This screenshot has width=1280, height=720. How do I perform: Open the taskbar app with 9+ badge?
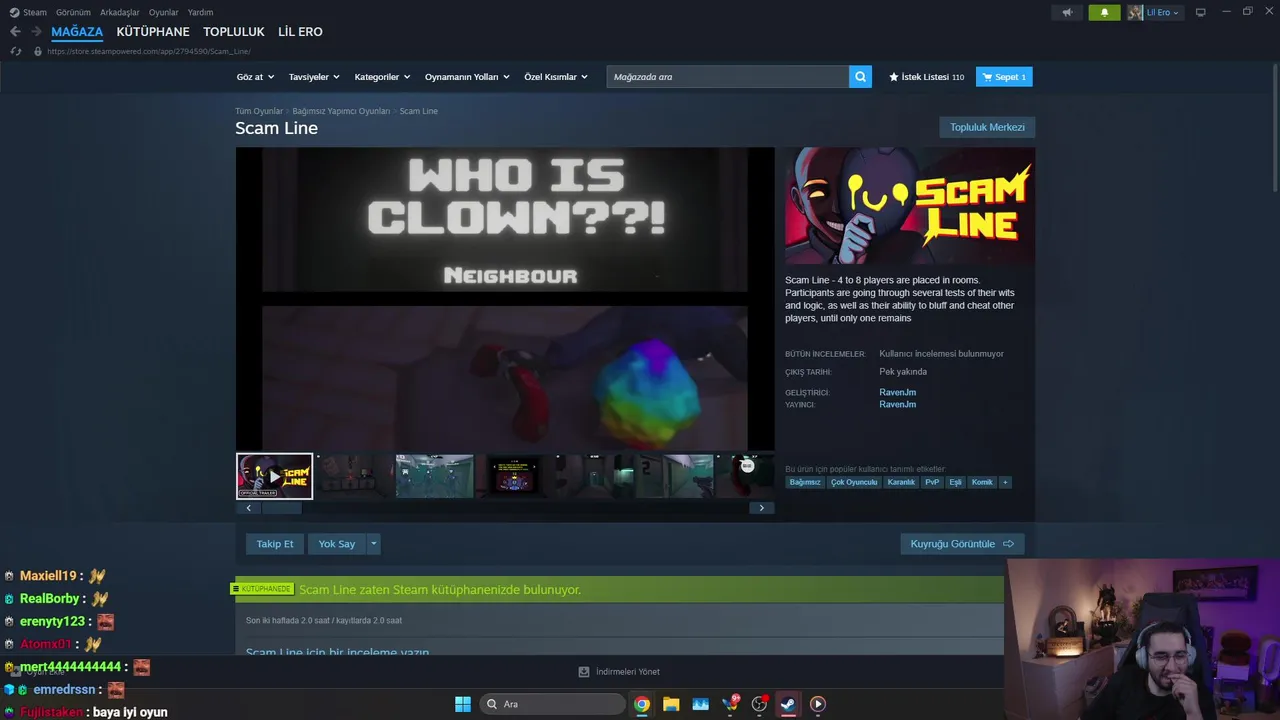tap(731, 704)
